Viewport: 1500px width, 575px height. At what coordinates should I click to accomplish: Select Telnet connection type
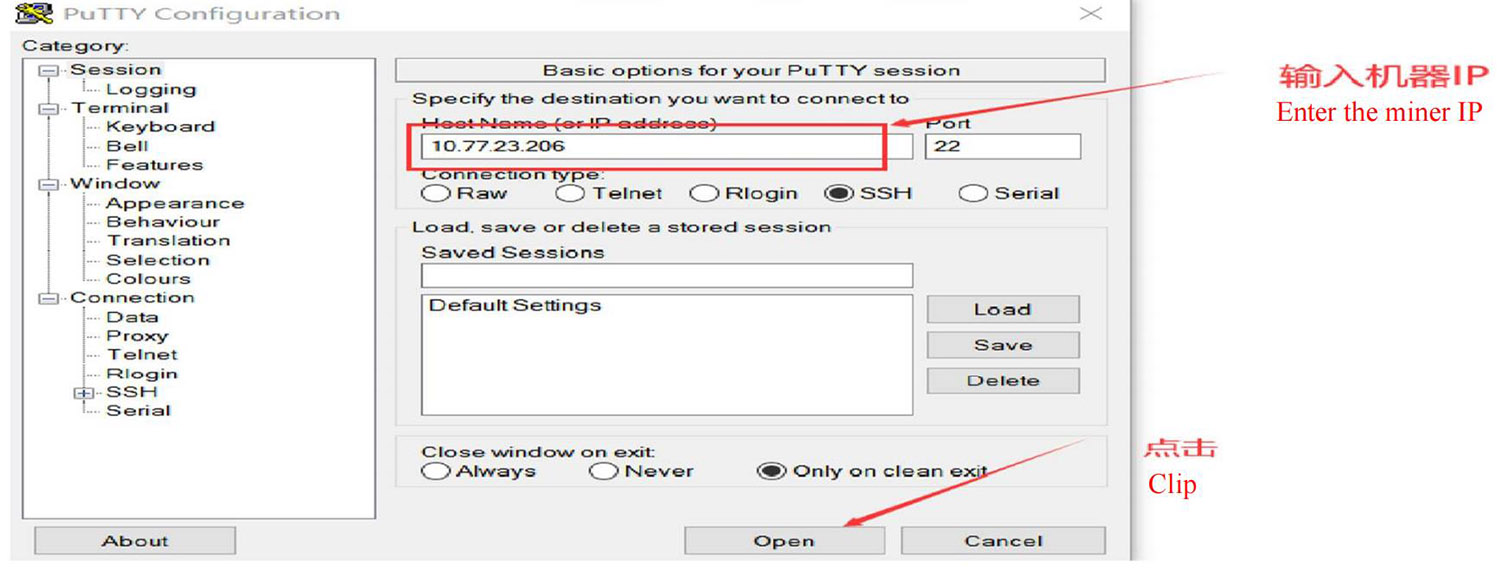tap(571, 194)
